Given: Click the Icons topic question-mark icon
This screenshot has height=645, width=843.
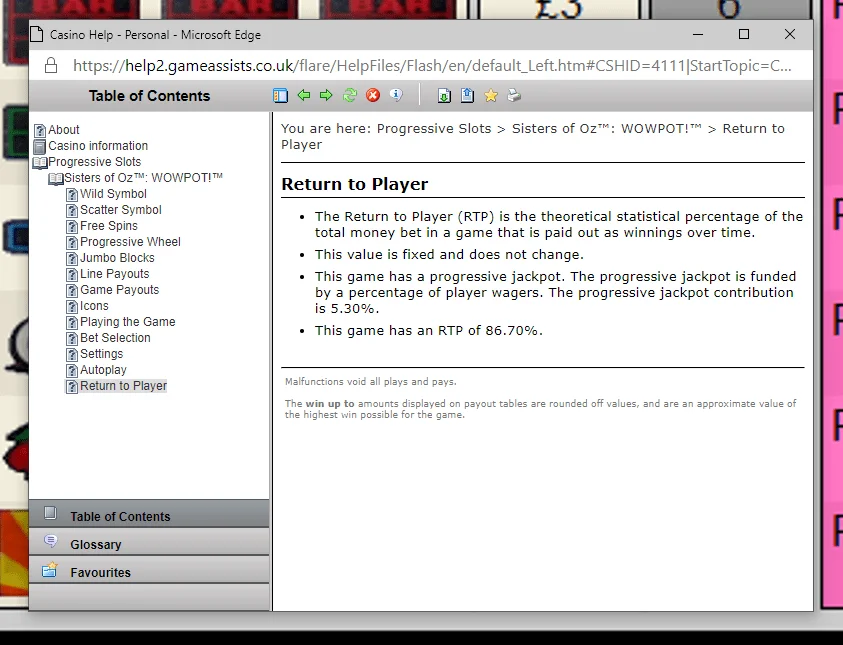Looking at the screenshot, I should [72, 307].
